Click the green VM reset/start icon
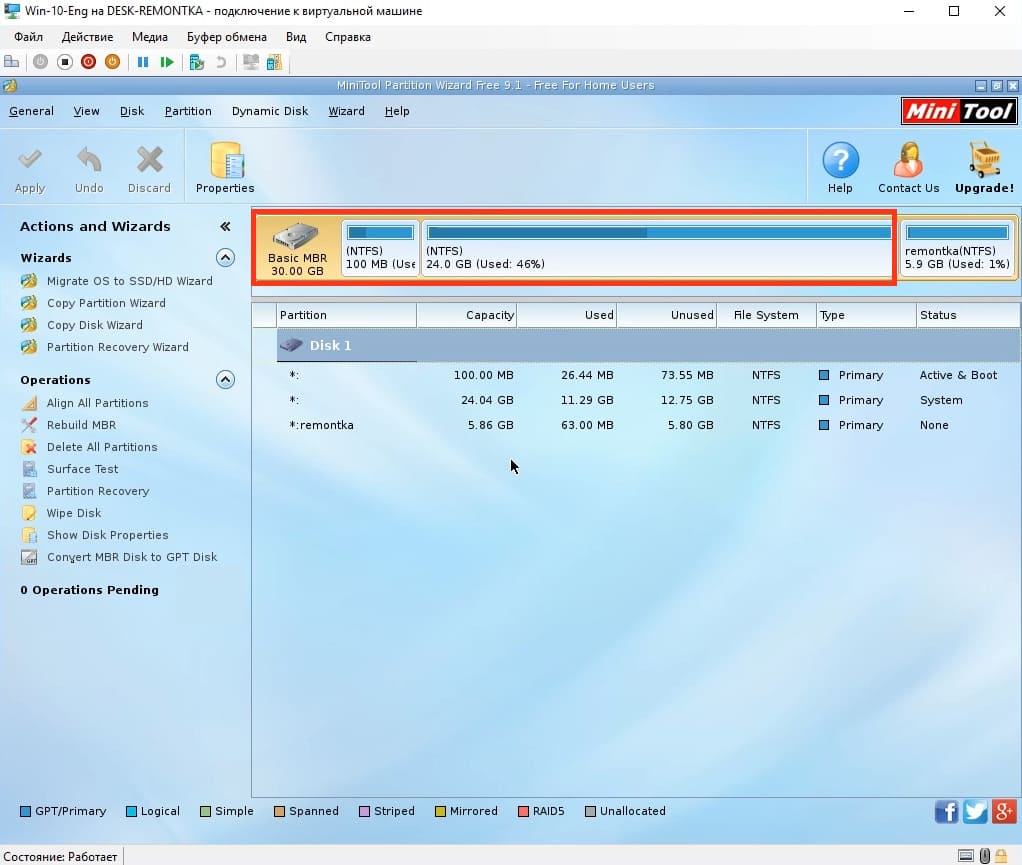The height and width of the screenshot is (865, 1022). tap(167, 62)
